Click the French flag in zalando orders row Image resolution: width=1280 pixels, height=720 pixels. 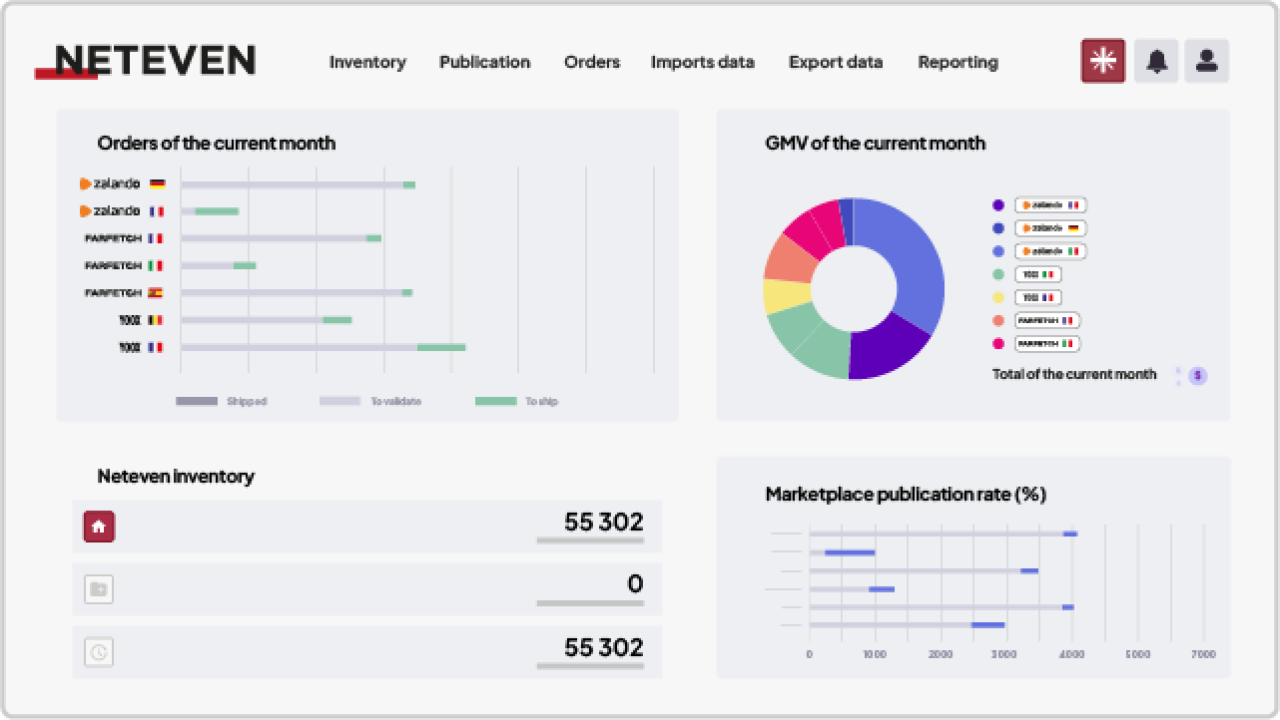[157, 211]
